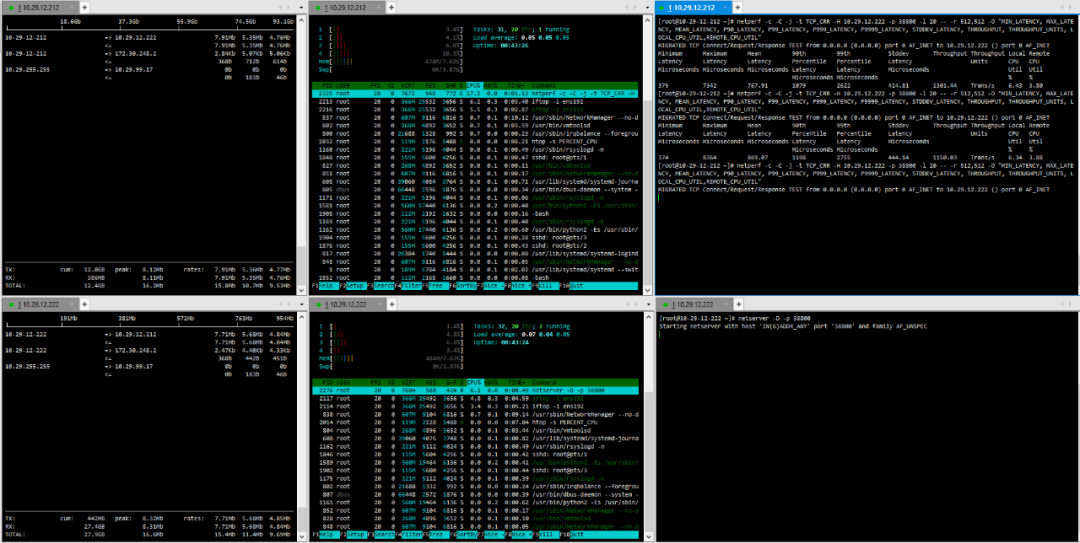Open new tab in netperf terminal pane

pos(740,7)
